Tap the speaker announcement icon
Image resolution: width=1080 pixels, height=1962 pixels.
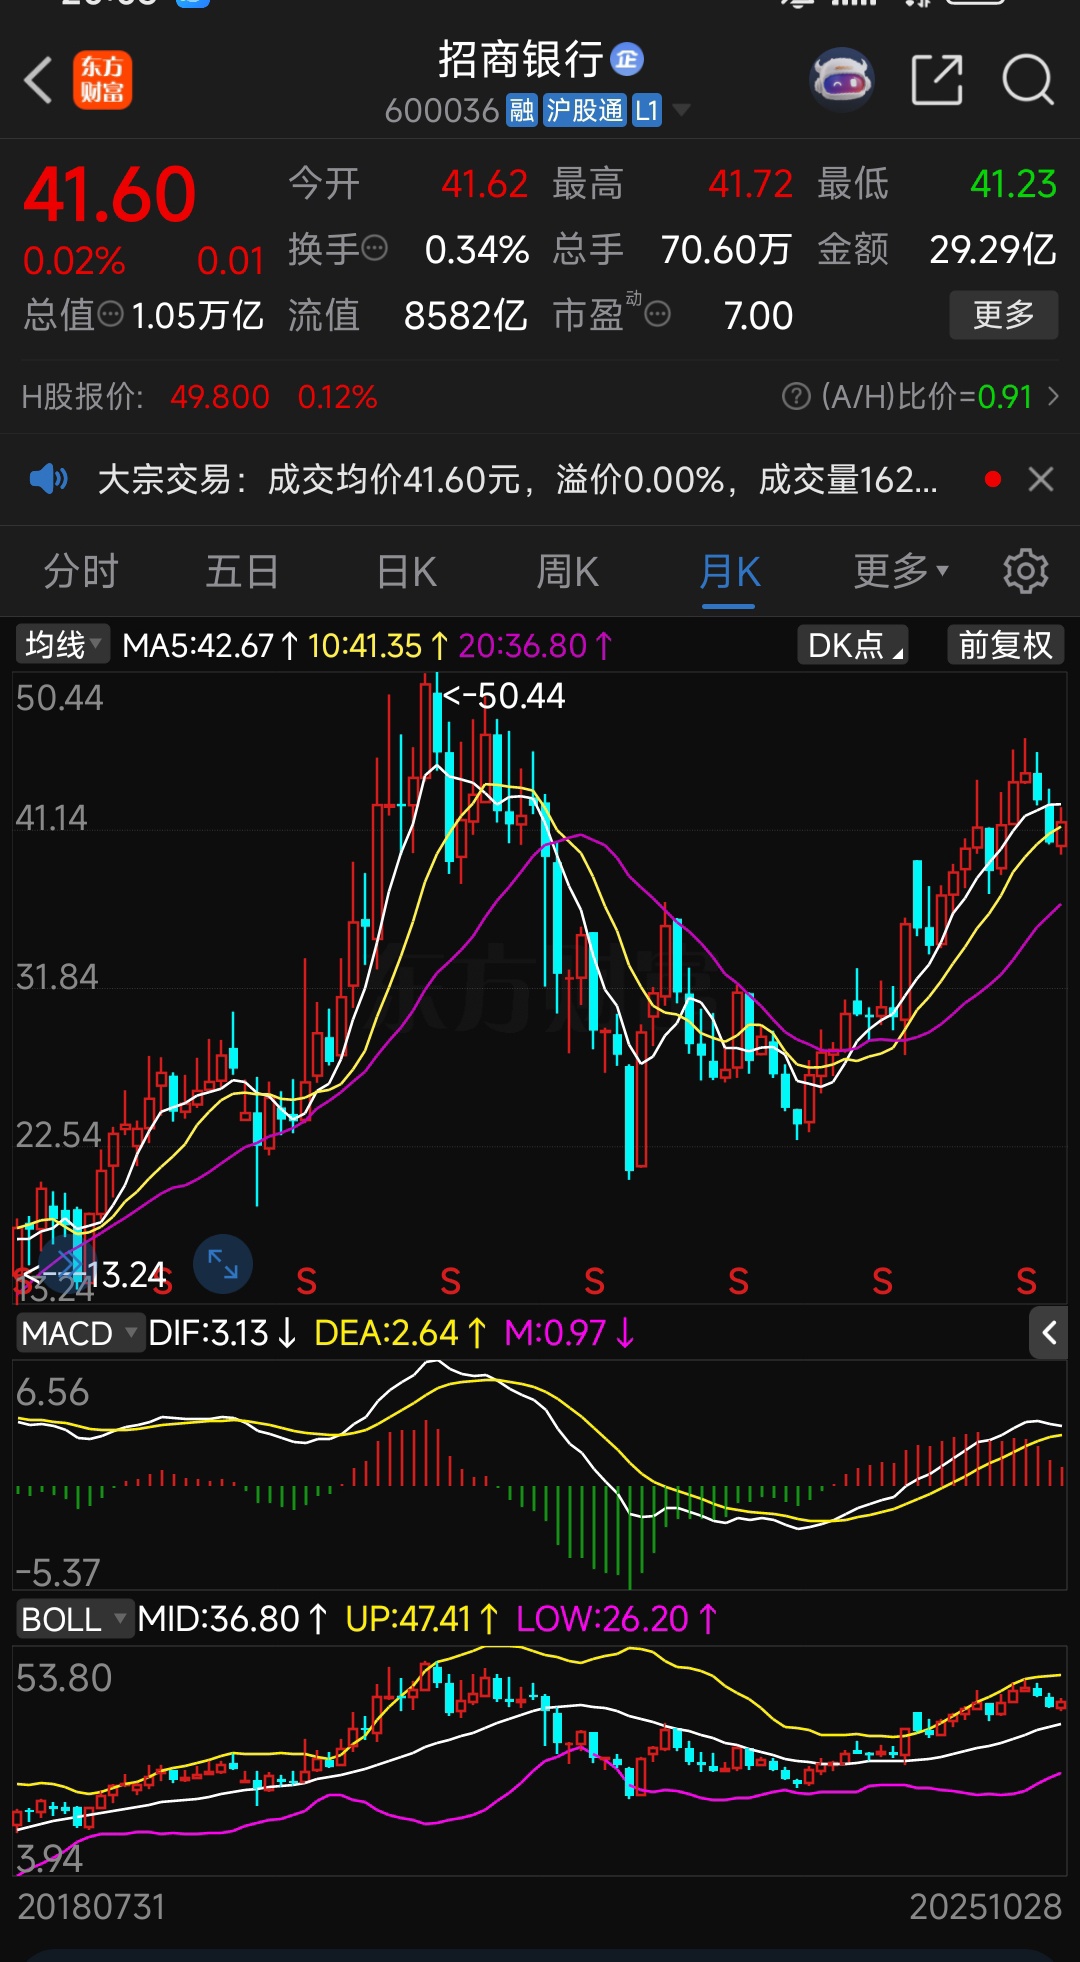pos(48,479)
